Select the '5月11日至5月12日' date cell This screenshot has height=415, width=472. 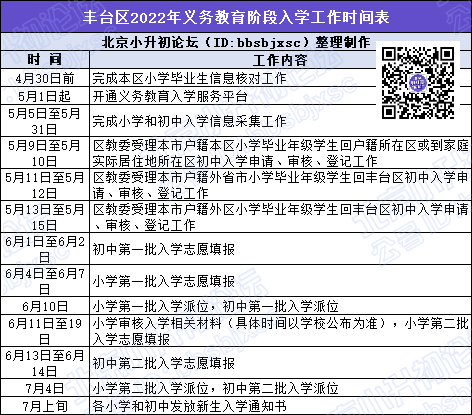pos(45,185)
